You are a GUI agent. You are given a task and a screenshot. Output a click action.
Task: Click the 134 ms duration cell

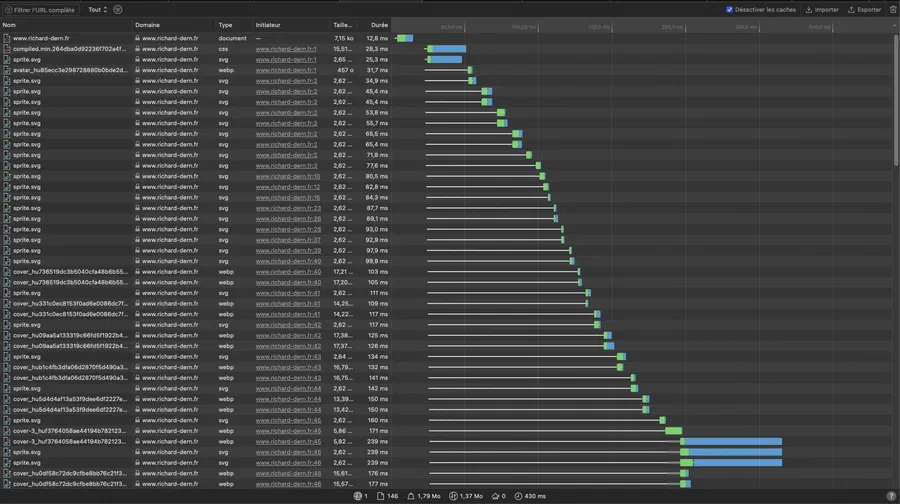point(378,357)
